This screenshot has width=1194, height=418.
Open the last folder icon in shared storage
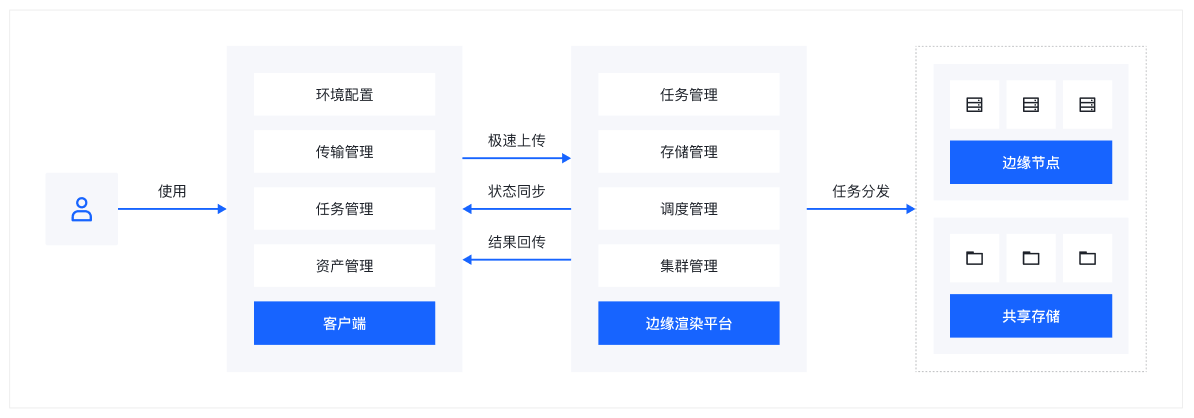1088,258
